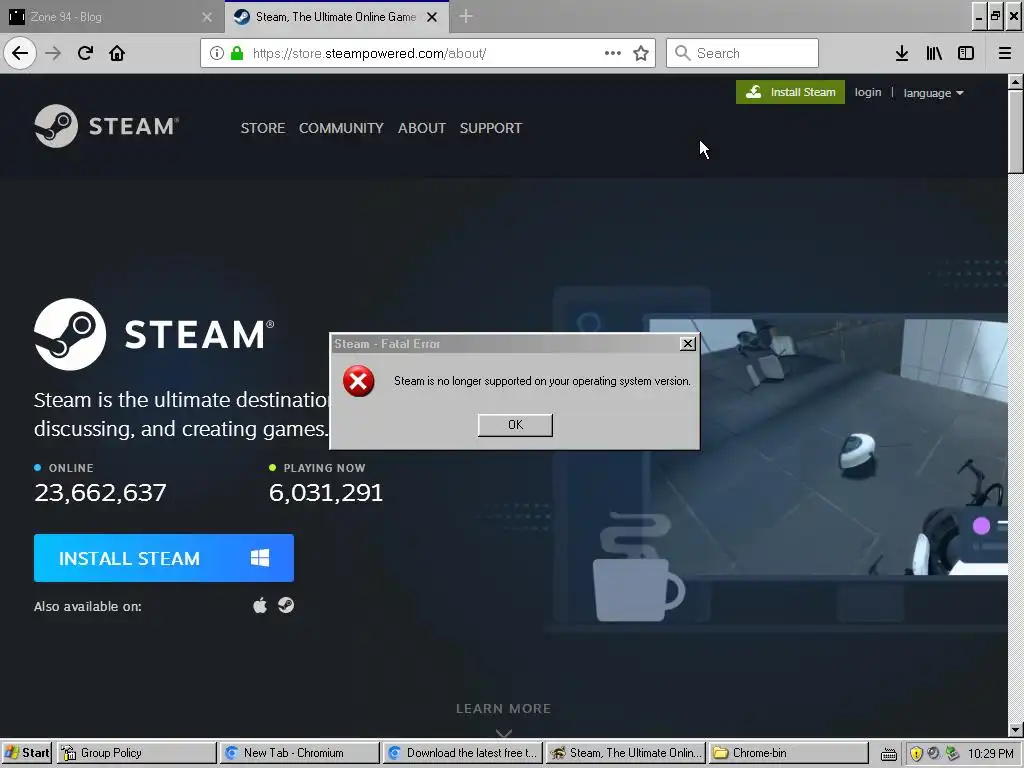Click the Steam taskbar window button
The width and height of the screenshot is (1024, 768).
[625, 753]
